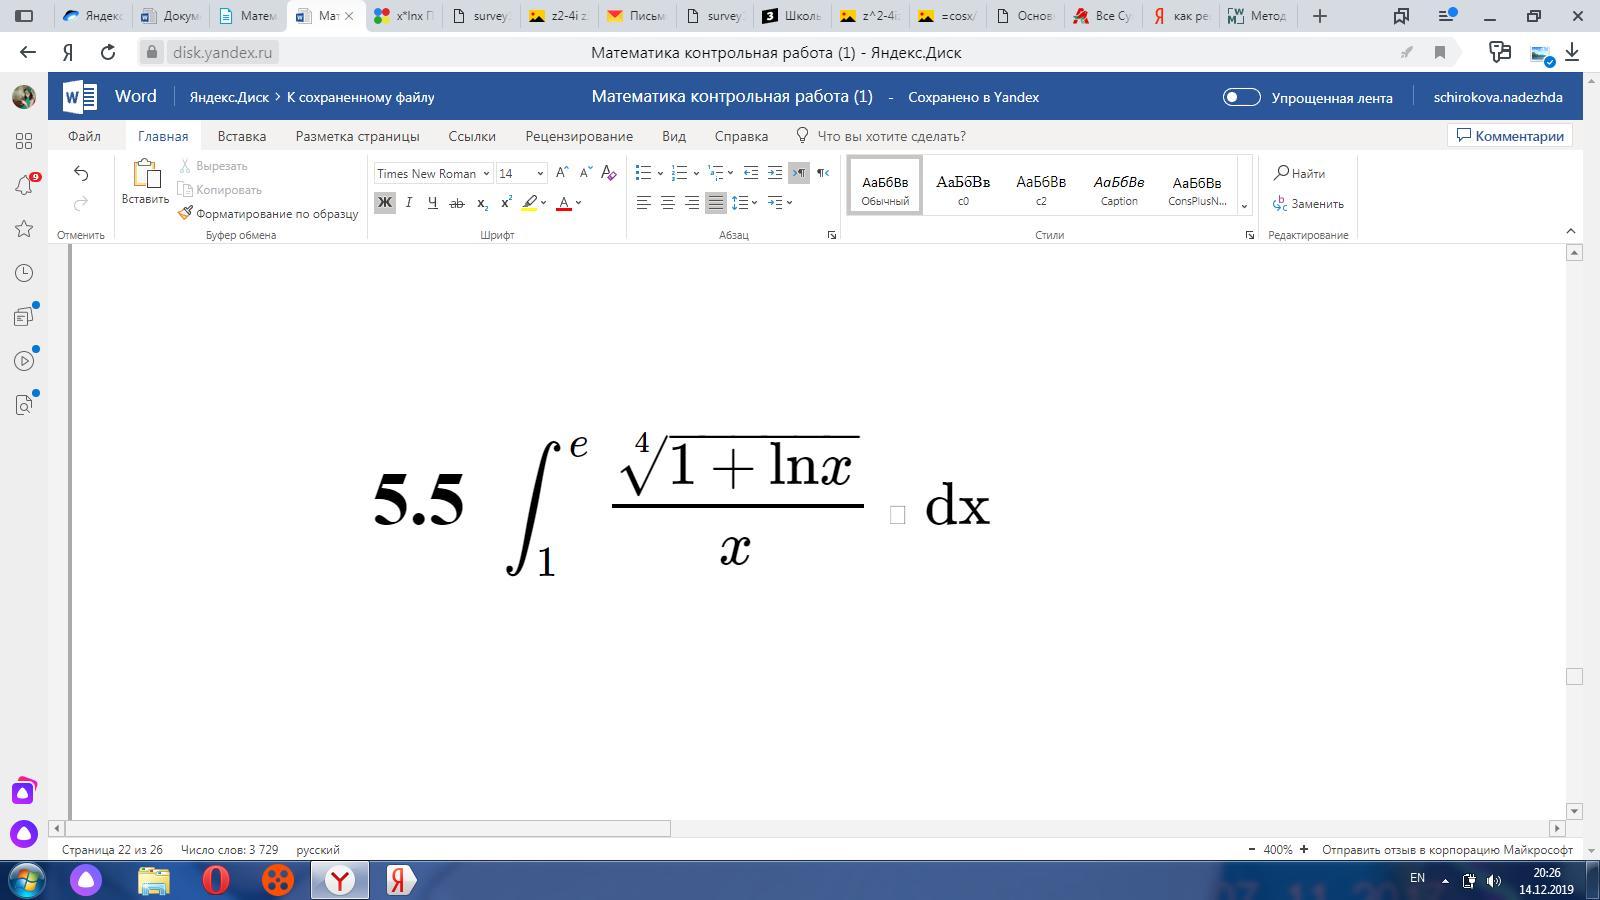Screen dimensions: 1600x900
Task: Toggle Bold (Ж) formatting
Action: click(385, 203)
